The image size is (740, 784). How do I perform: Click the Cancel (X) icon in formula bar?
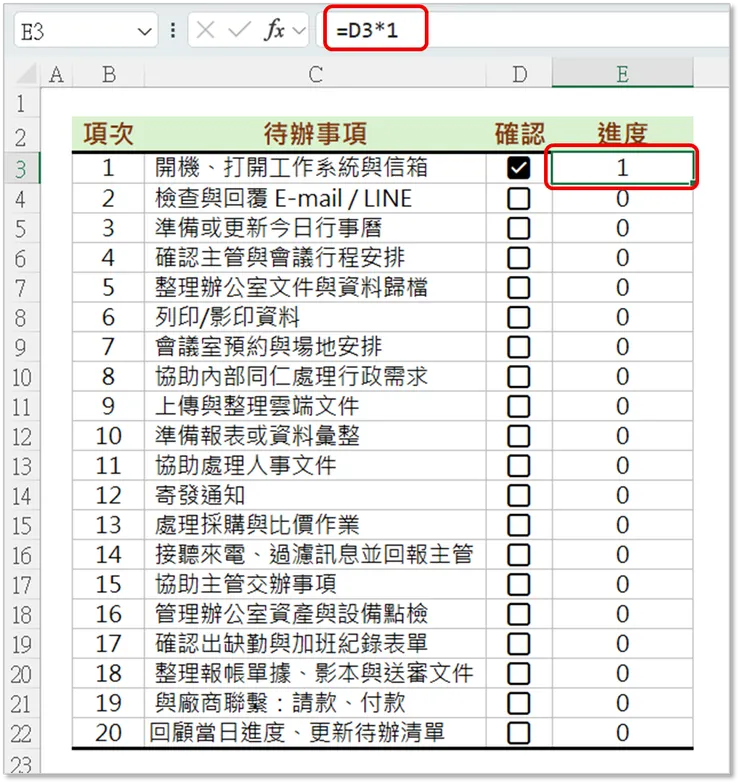click(206, 31)
